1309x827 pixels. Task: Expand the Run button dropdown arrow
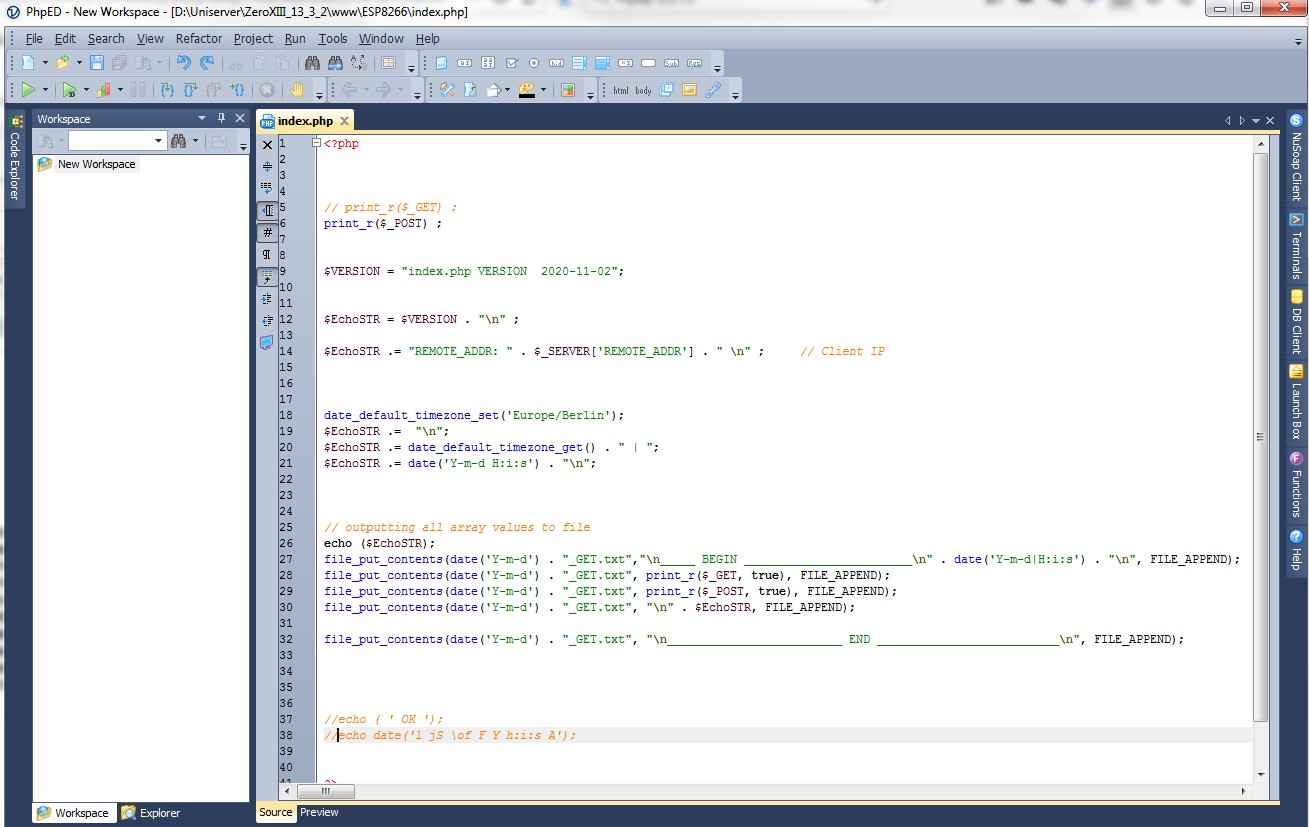[x=45, y=90]
